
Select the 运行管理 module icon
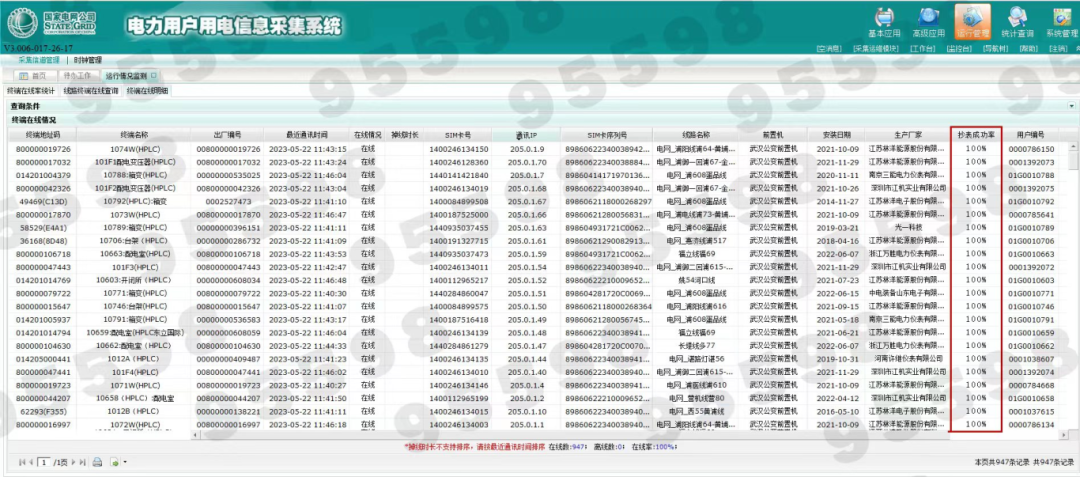(973, 22)
